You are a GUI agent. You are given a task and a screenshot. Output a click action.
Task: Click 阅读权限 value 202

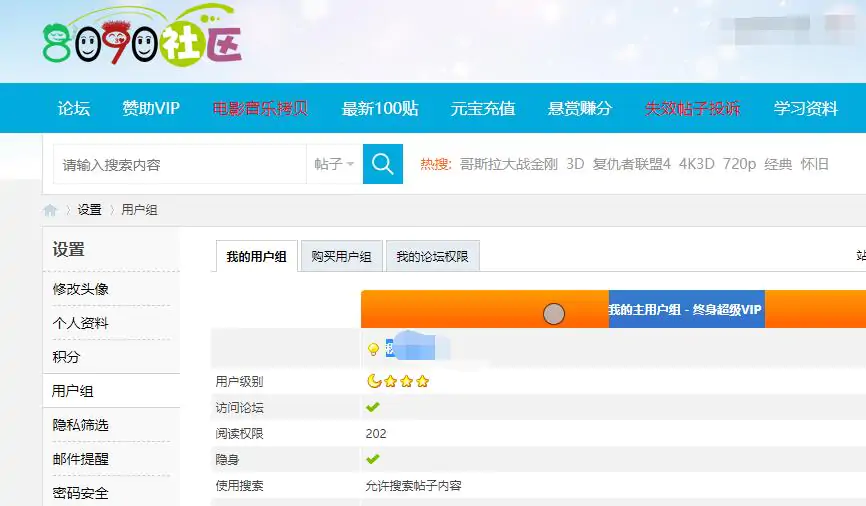click(x=376, y=434)
